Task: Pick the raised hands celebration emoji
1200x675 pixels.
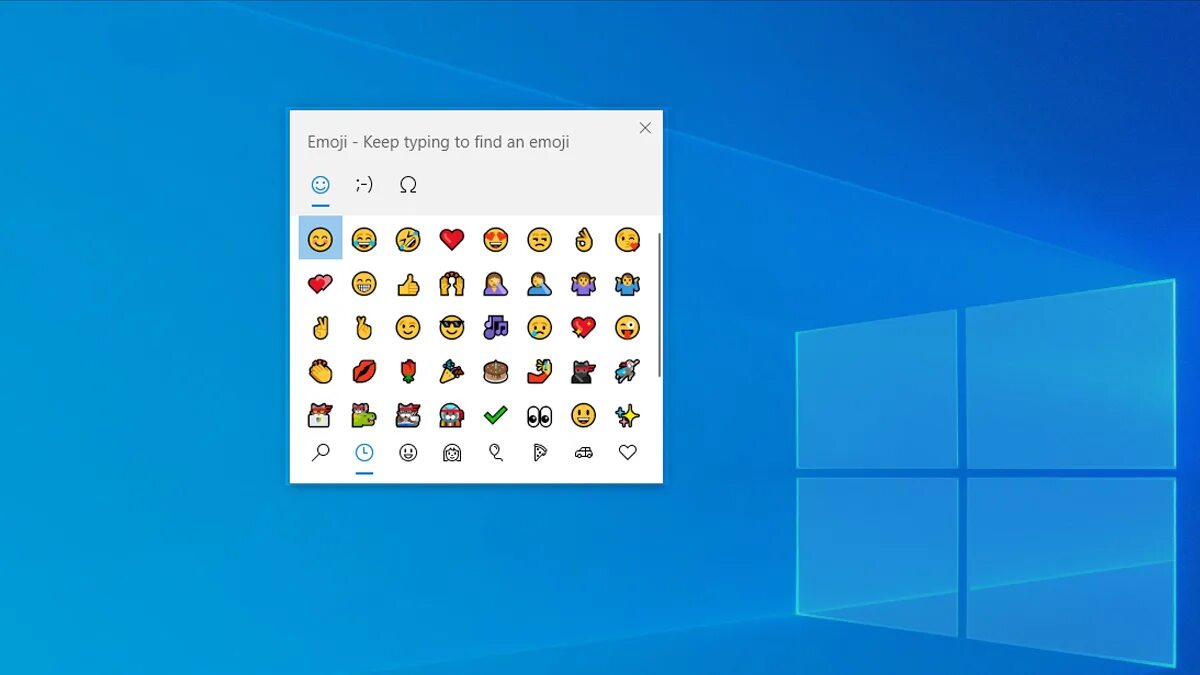Action: point(452,284)
